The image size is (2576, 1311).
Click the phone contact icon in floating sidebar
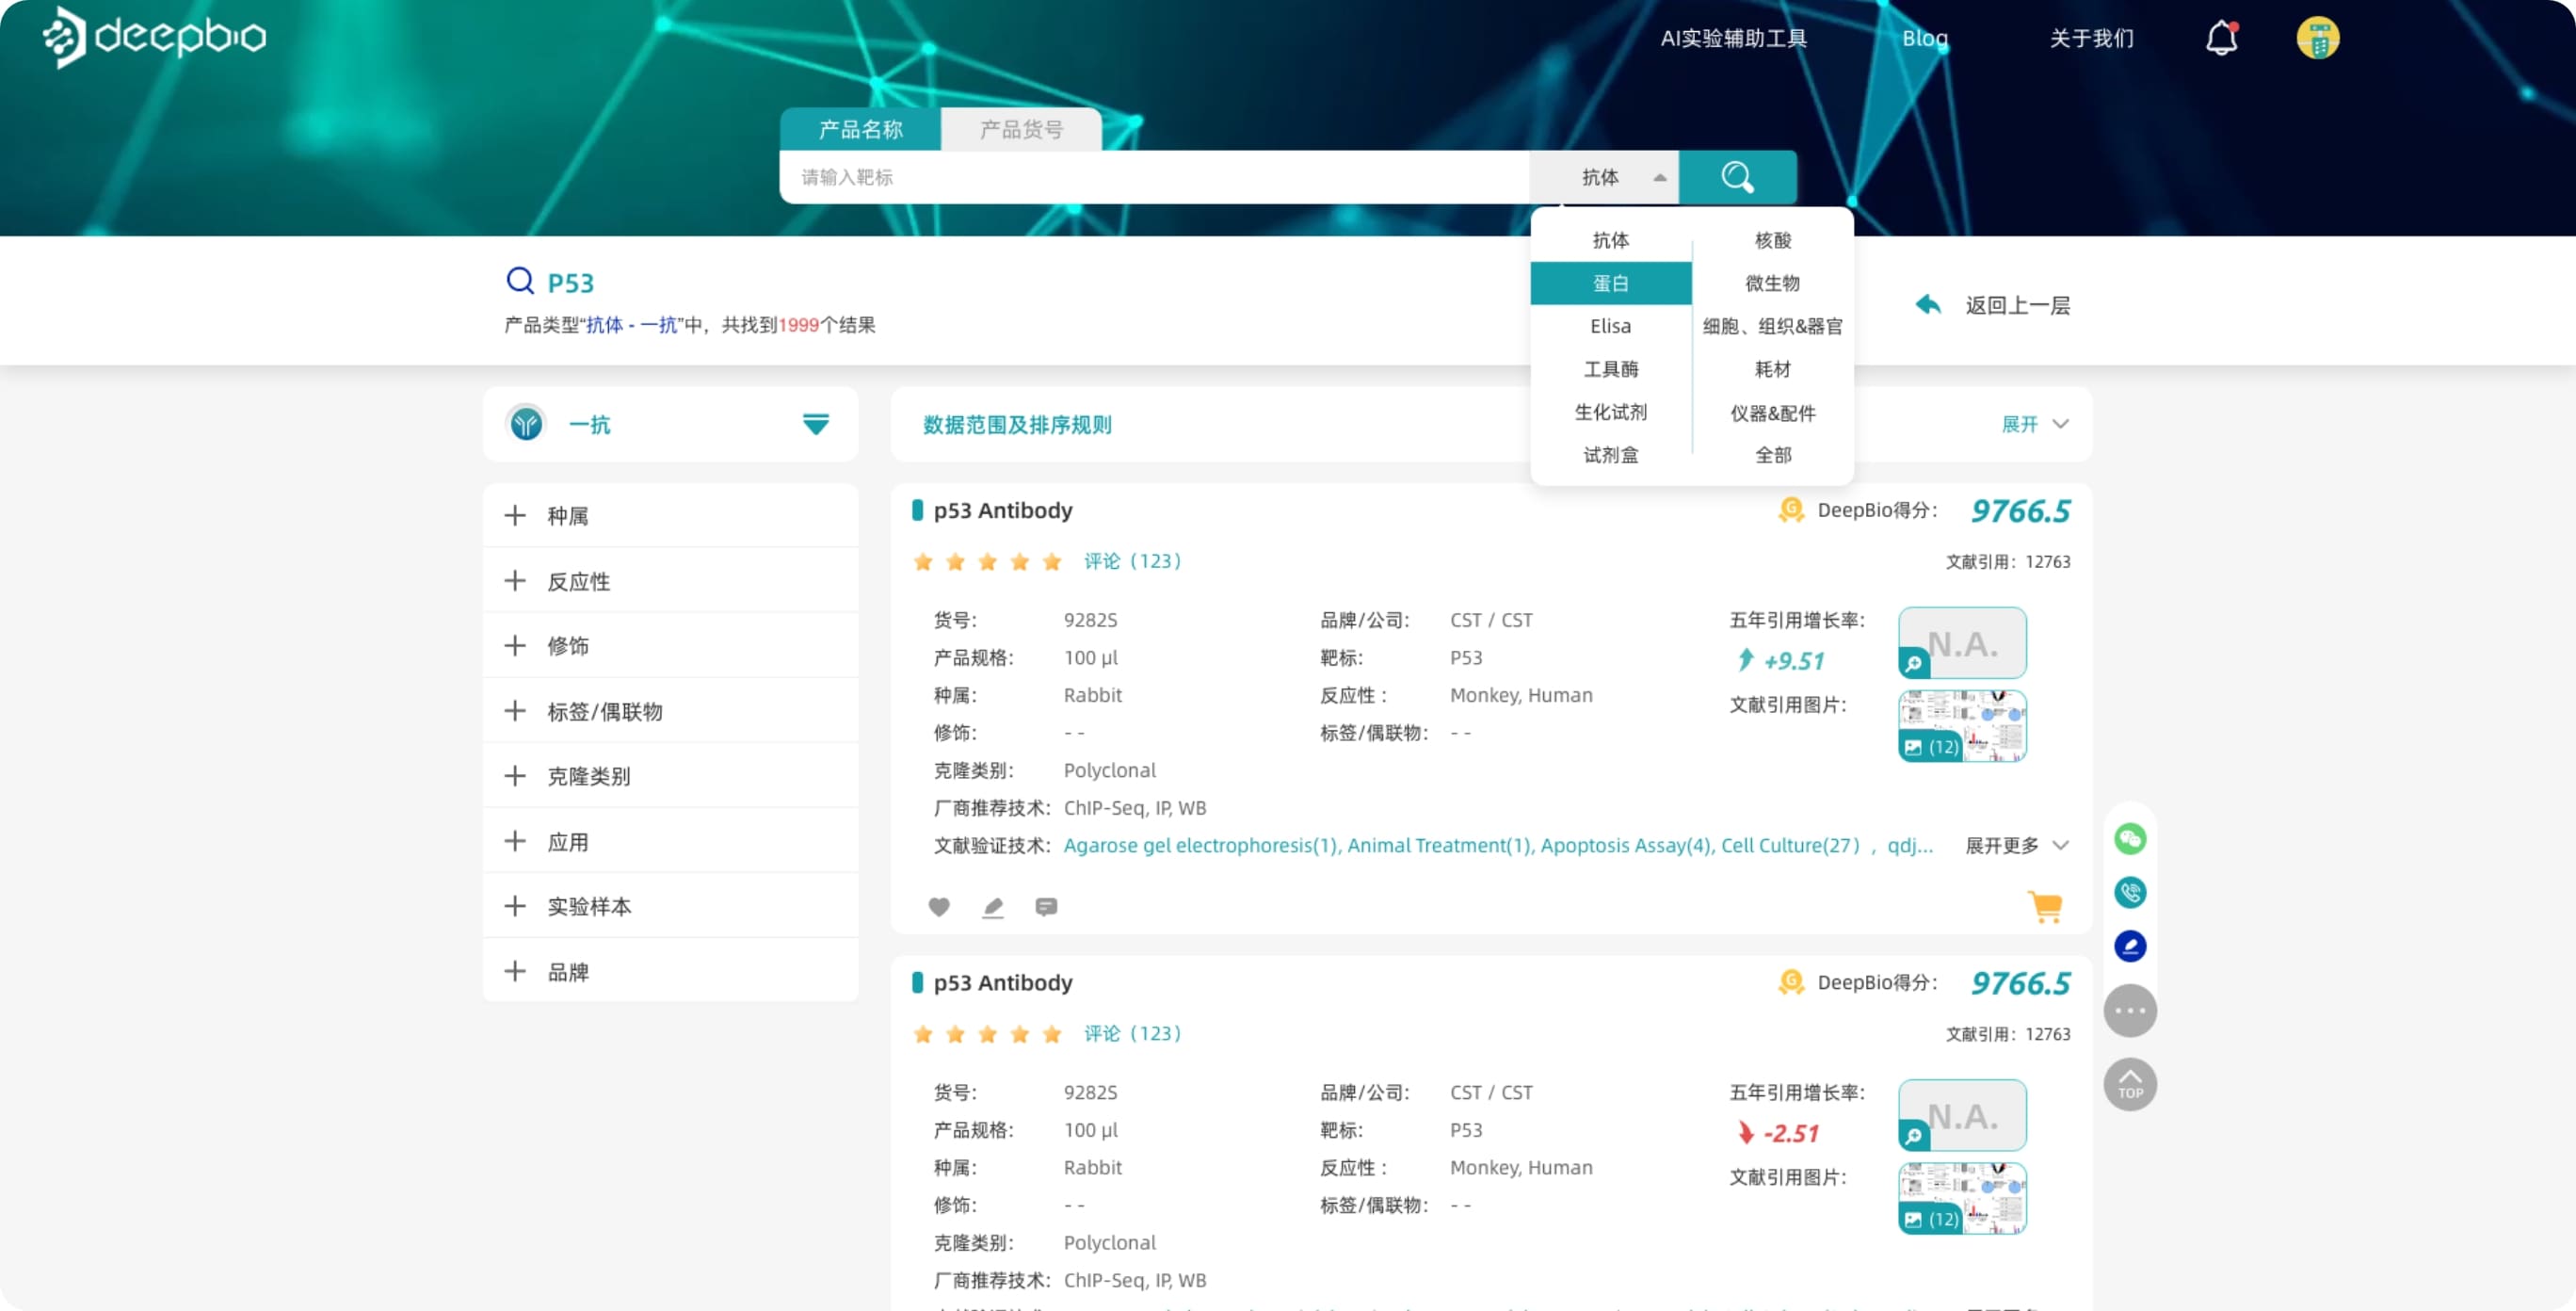[2131, 892]
